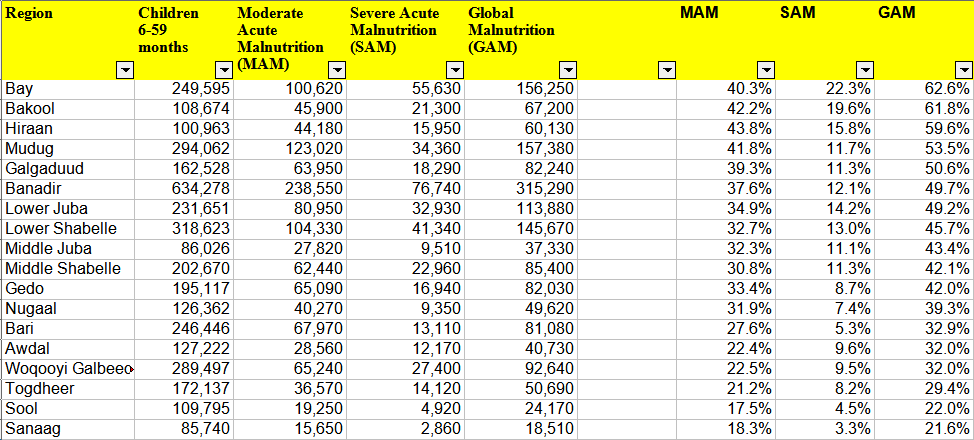The height and width of the screenshot is (440, 974).
Task: Click the Hiraan MAM percentage 43.8% cell
Action: click(727, 129)
